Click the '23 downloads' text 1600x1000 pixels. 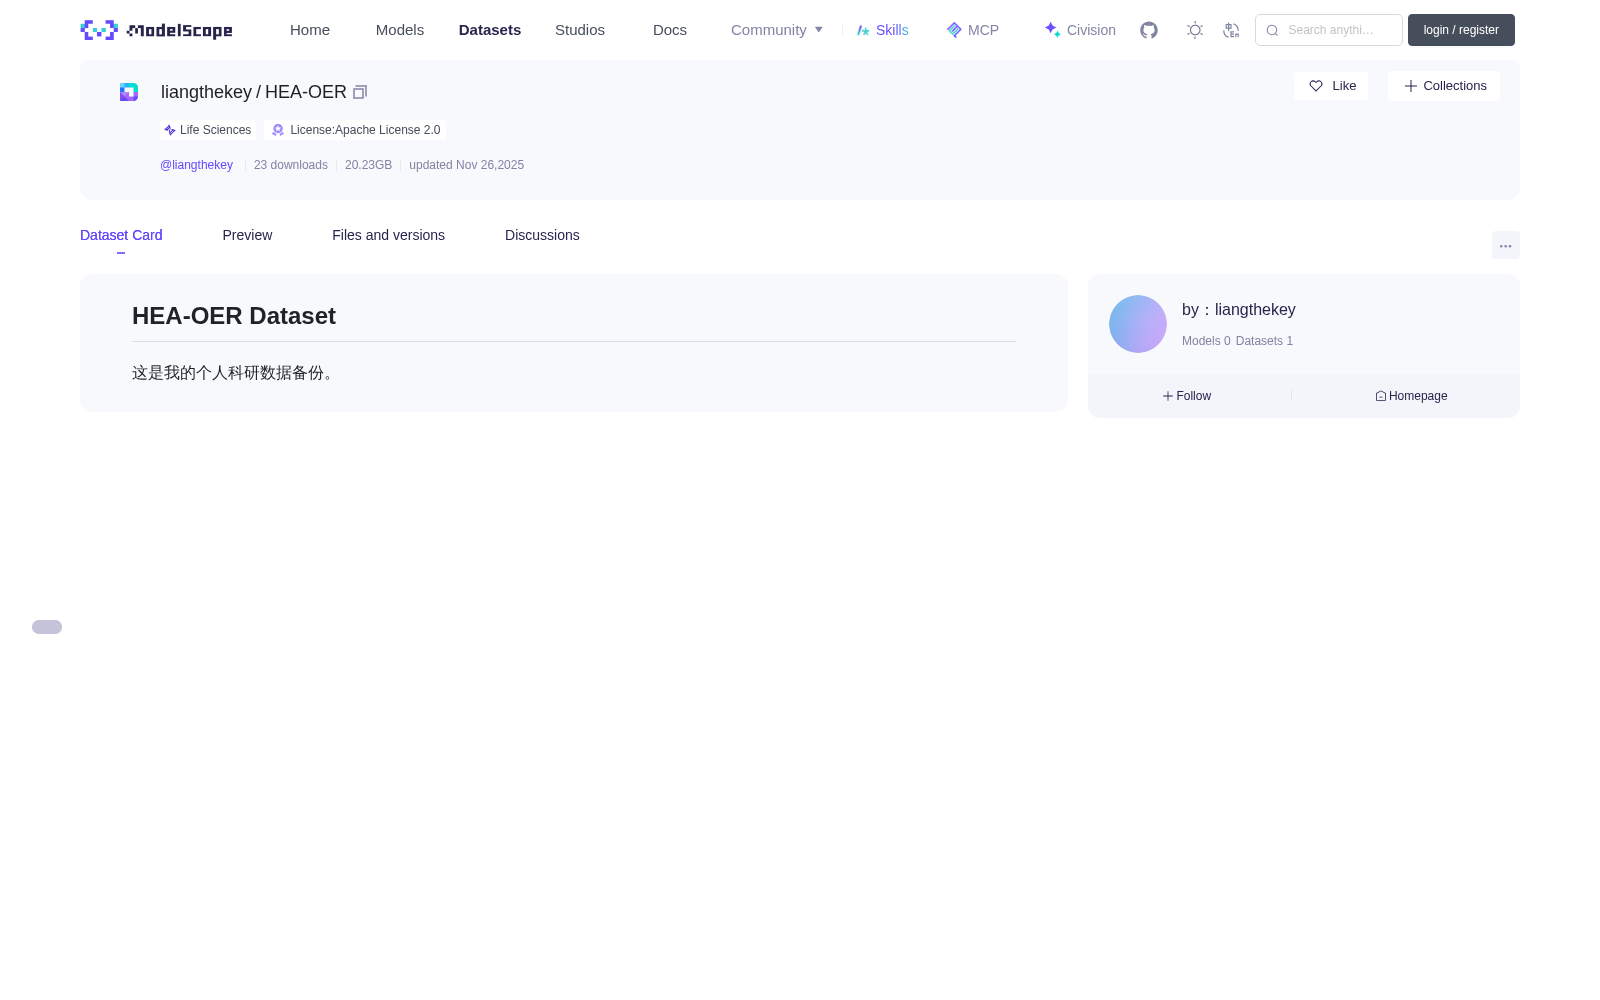[x=291, y=165]
